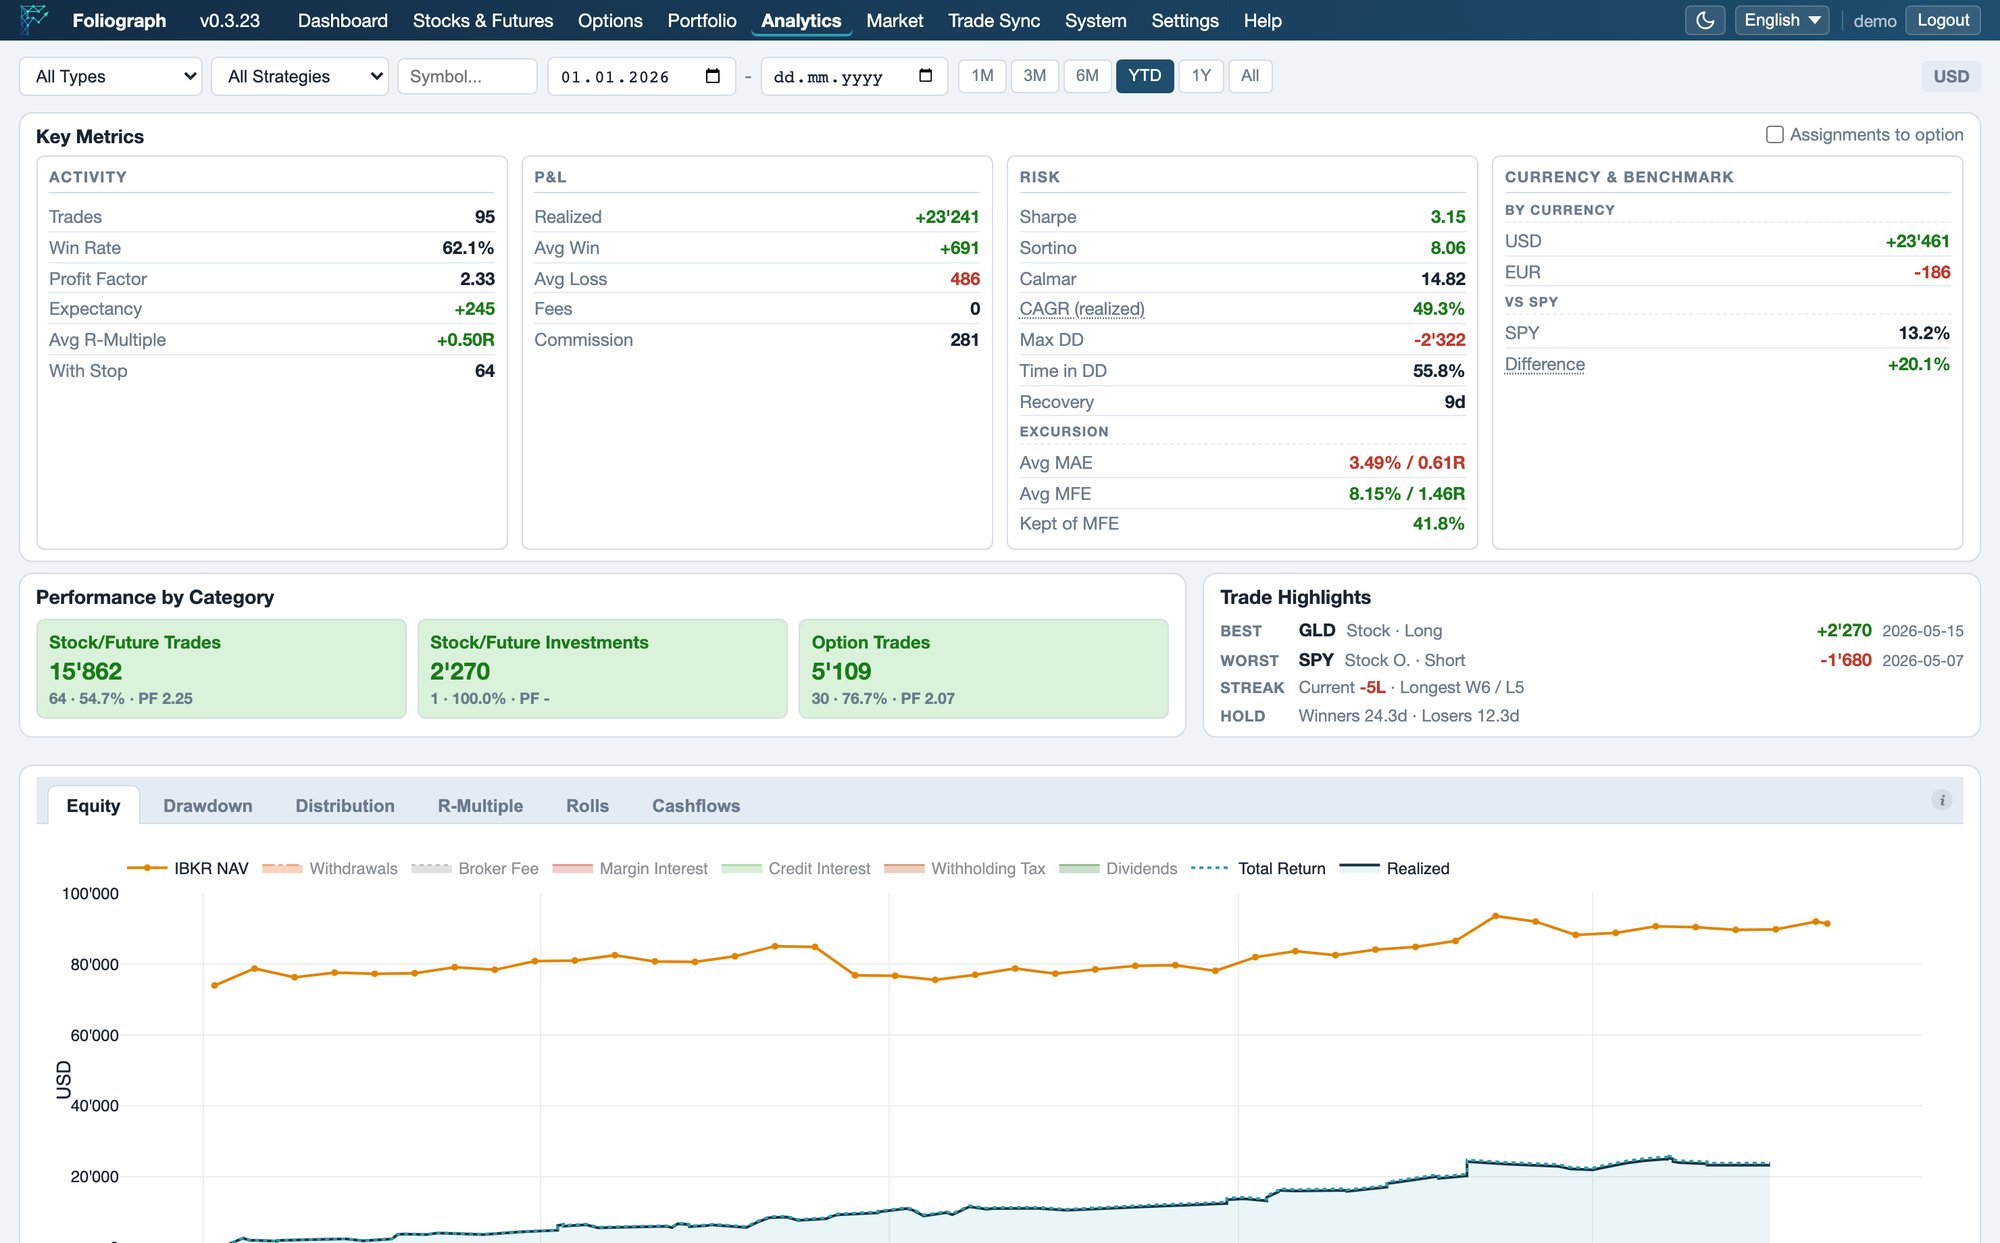The width and height of the screenshot is (2000, 1243).
Task: Open start date calendar picker icon
Action: [712, 76]
